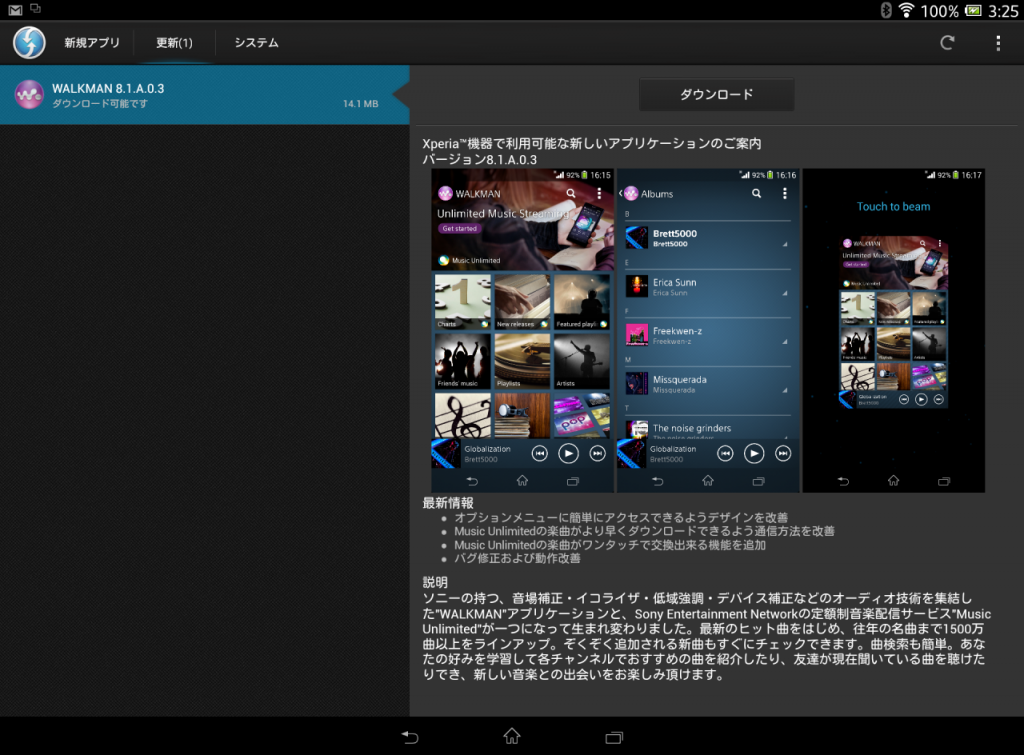Viewport: 1024px width, 755px height.
Task: Open the overflow options menu
Action: 998,42
